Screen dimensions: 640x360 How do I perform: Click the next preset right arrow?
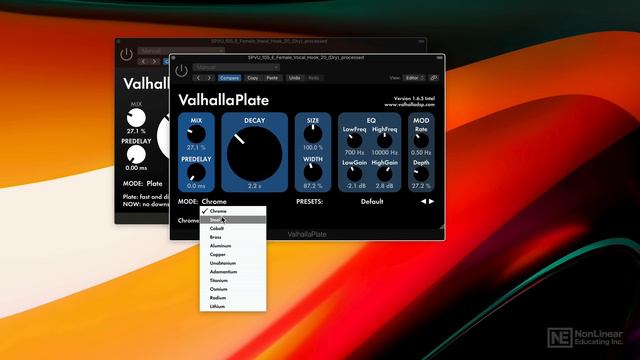coord(431,202)
